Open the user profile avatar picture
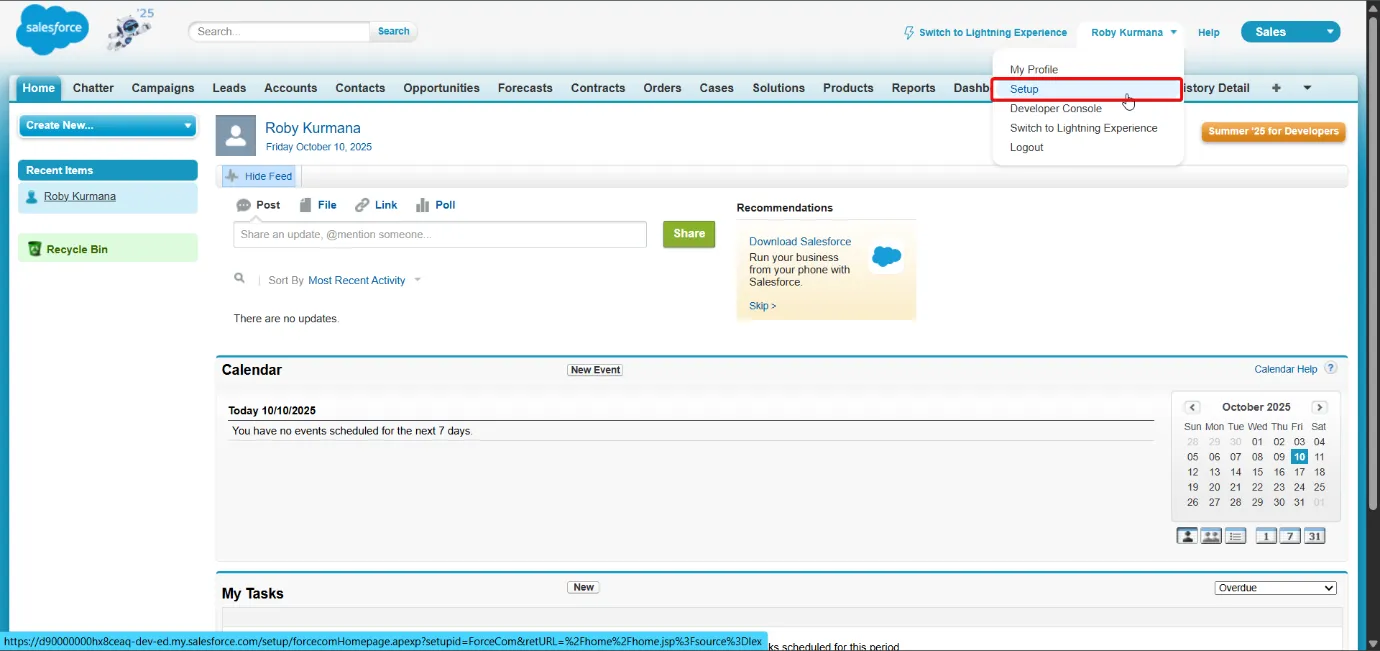Viewport: 1380px width, 651px height. 236,136
